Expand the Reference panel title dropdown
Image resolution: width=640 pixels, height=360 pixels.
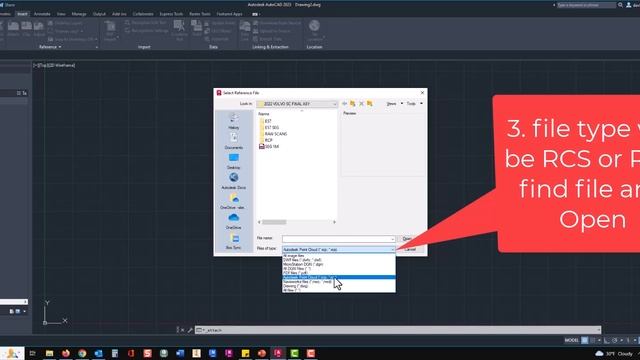click(x=50, y=47)
